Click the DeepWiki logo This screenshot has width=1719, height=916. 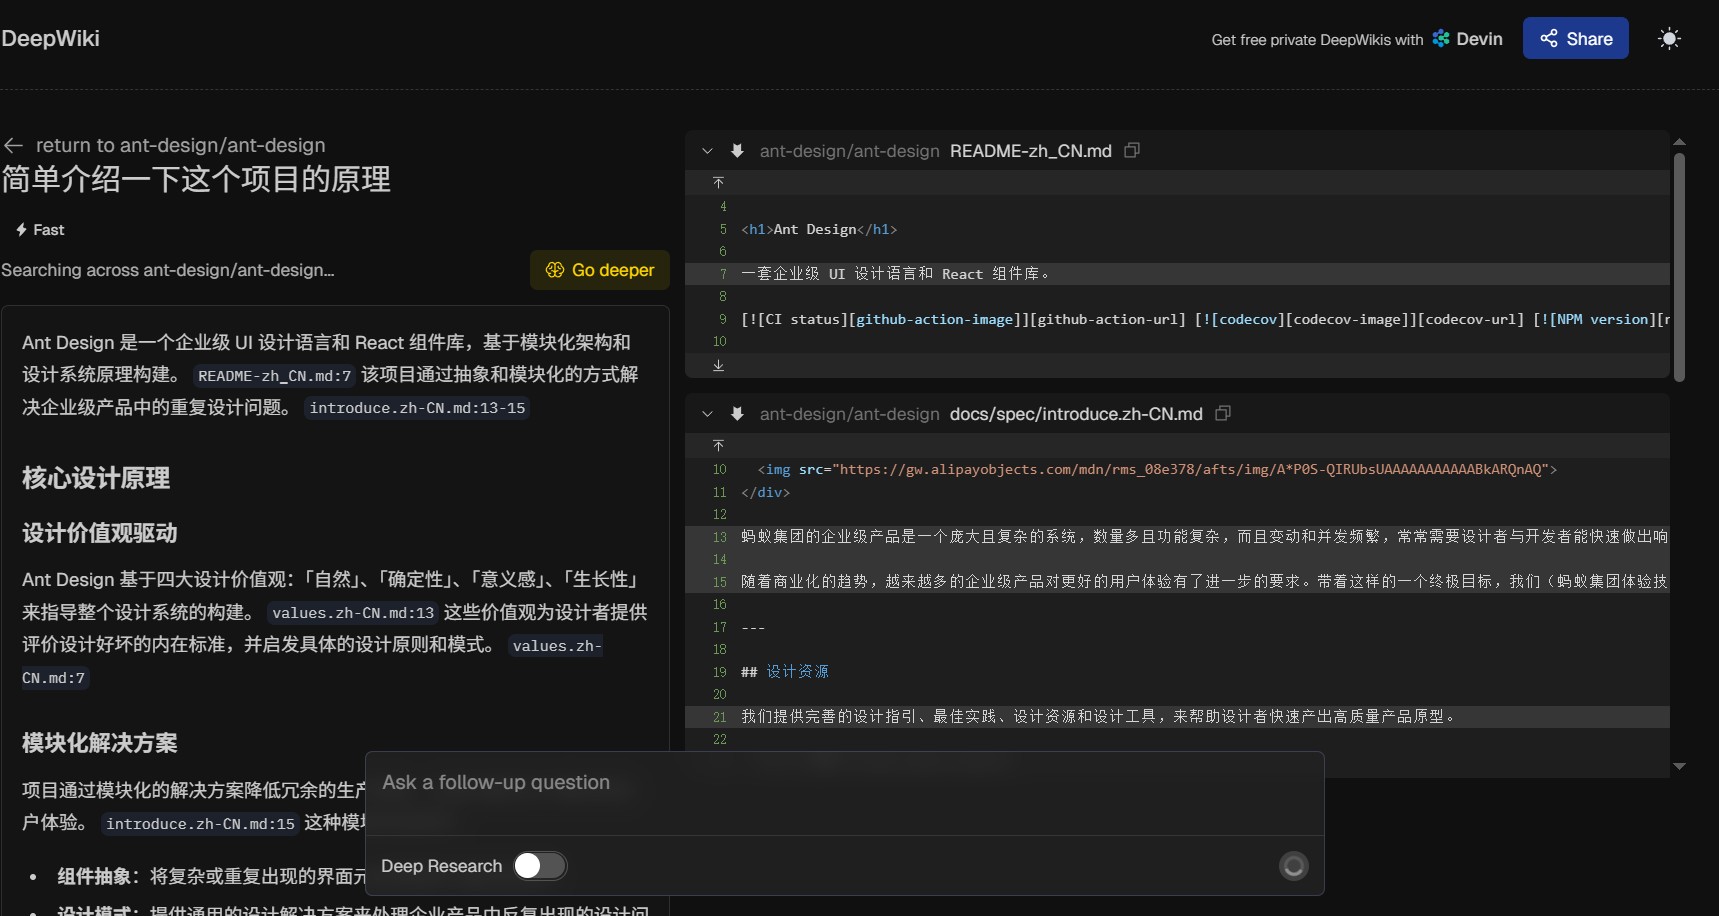(50, 38)
